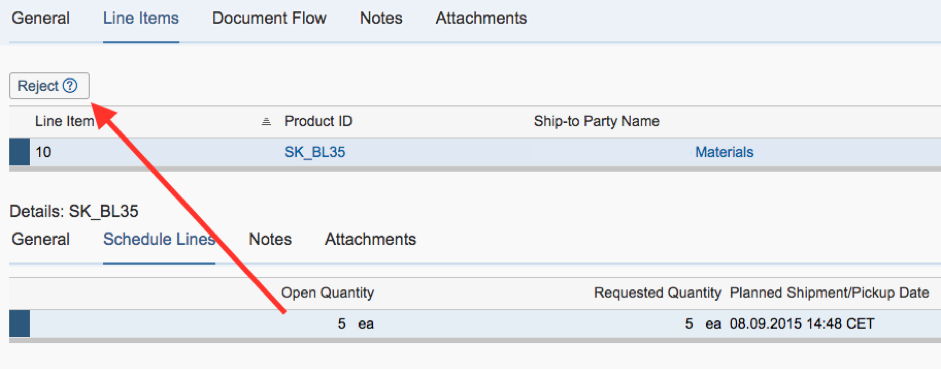Open the details Notes tab
The height and width of the screenshot is (369, 941).
[x=270, y=239]
